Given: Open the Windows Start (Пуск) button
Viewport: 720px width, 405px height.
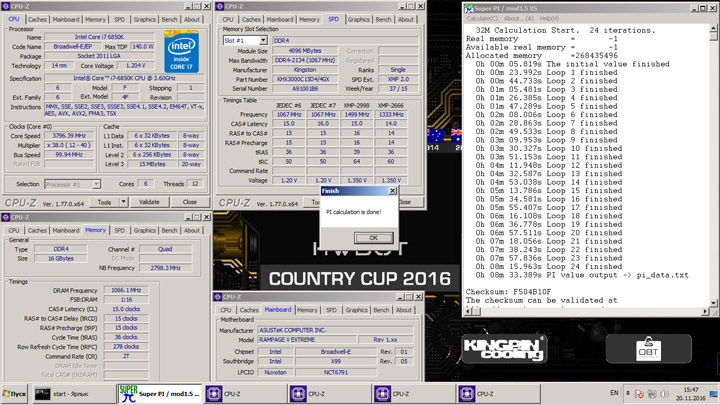Looking at the screenshot, I should pyautogui.click(x=14, y=394).
